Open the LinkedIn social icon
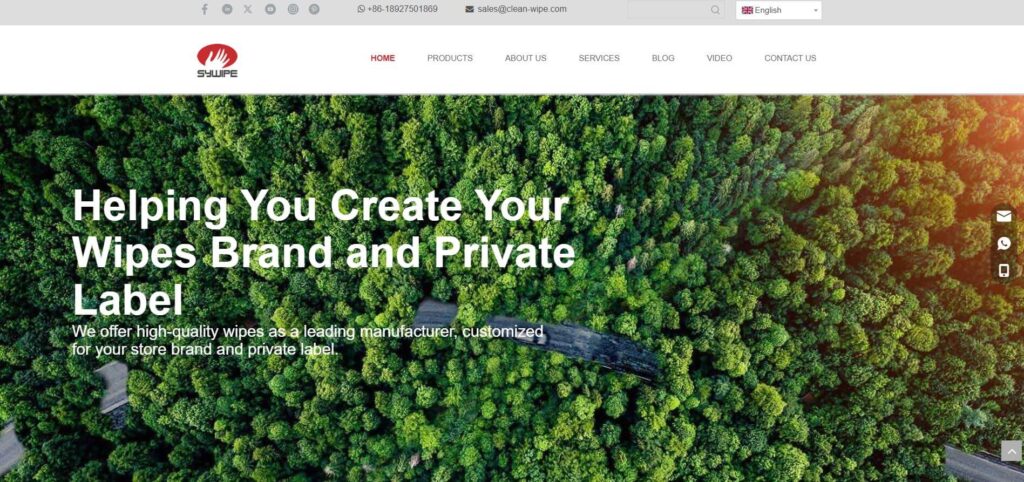The width and height of the screenshot is (1024, 482). (x=227, y=9)
